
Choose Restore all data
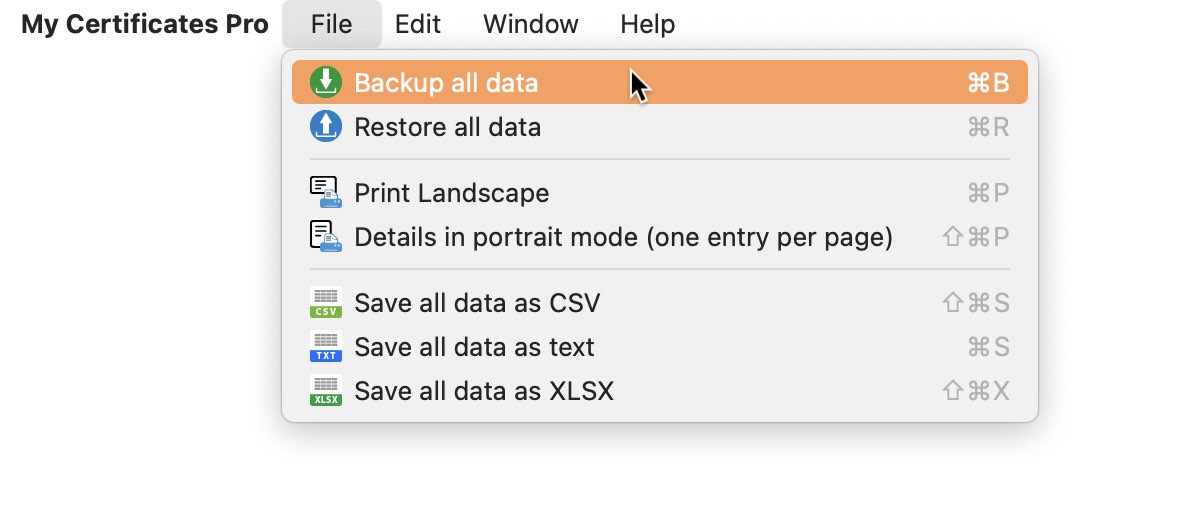click(660, 126)
